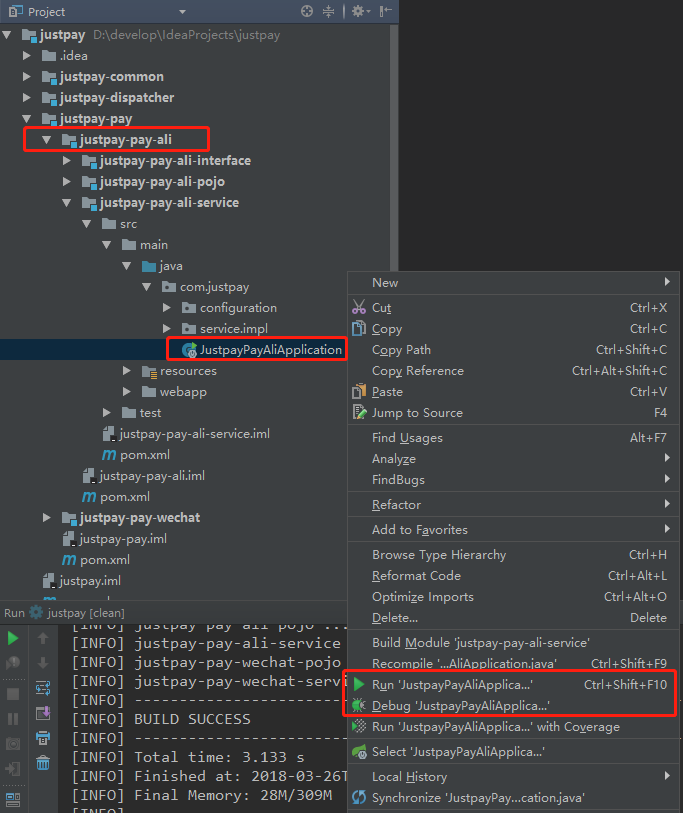Open the Project view dropdown arrow
Image resolution: width=683 pixels, height=813 pixels.
pos(182,11)
